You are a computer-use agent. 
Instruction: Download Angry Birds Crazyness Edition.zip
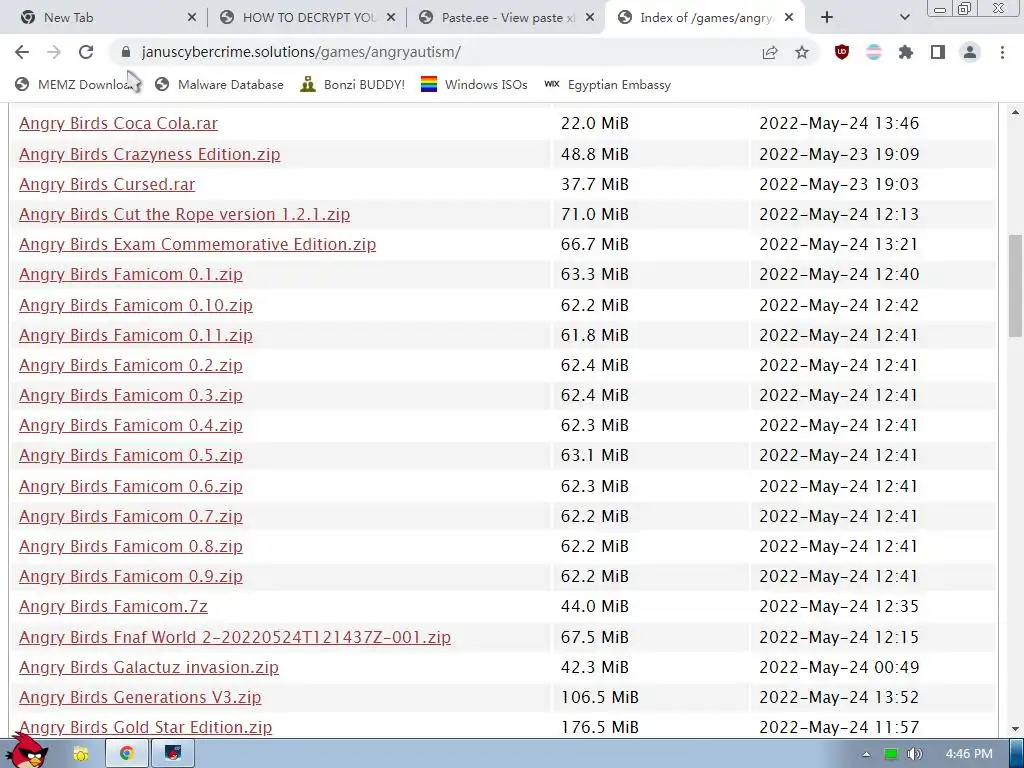150,154
